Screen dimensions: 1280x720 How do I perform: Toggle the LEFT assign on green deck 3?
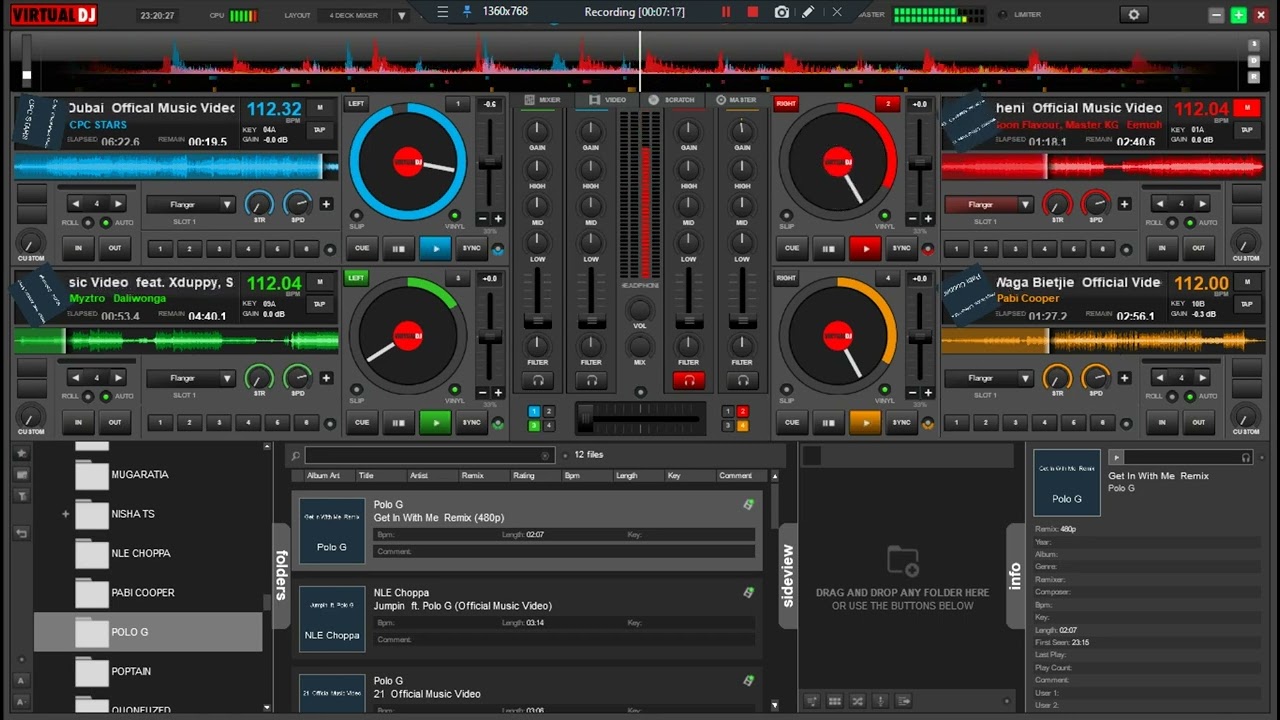pyautogui.click(x=356, y=278)
